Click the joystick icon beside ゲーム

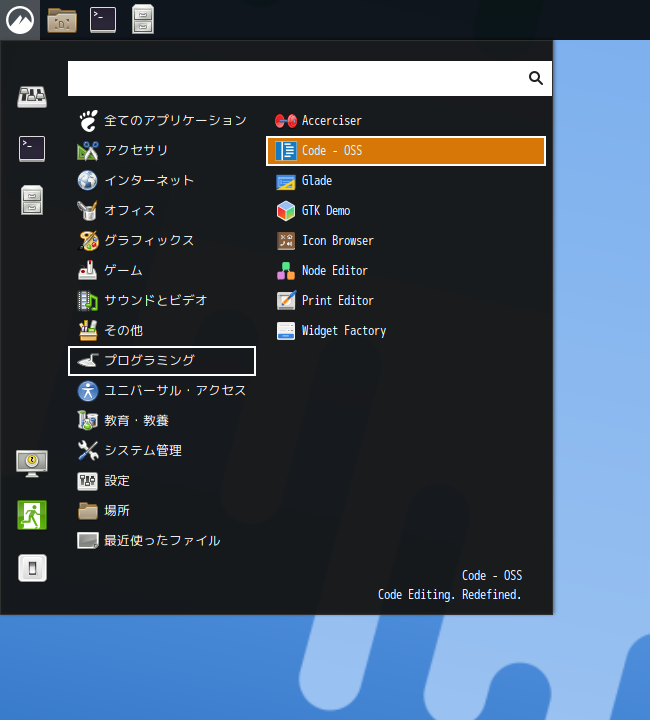click(87, 270)
